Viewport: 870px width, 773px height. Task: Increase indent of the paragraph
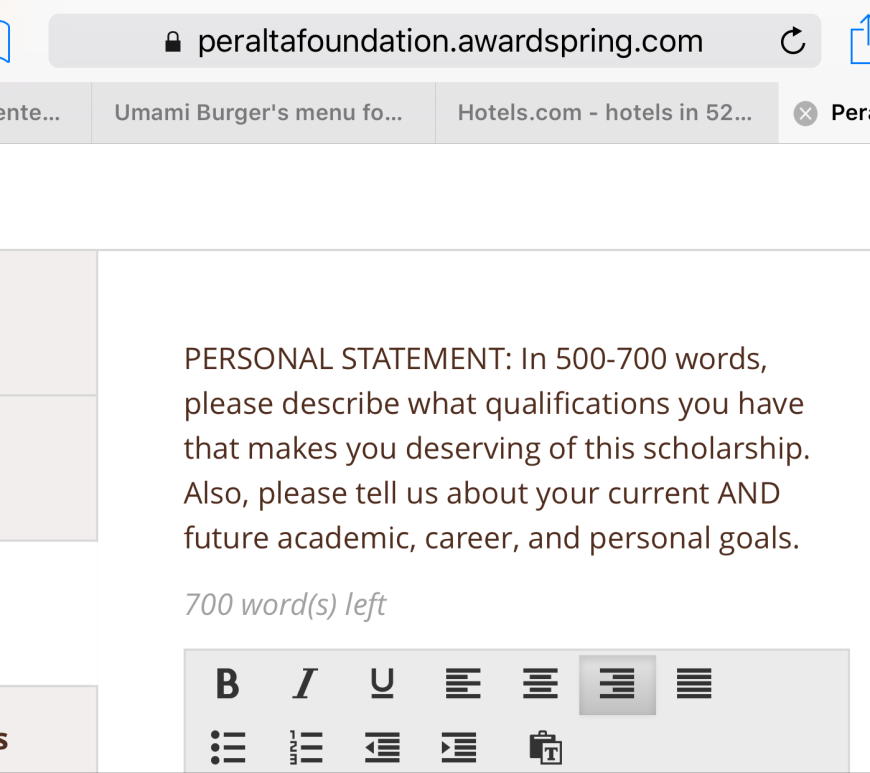pos(459,747)
